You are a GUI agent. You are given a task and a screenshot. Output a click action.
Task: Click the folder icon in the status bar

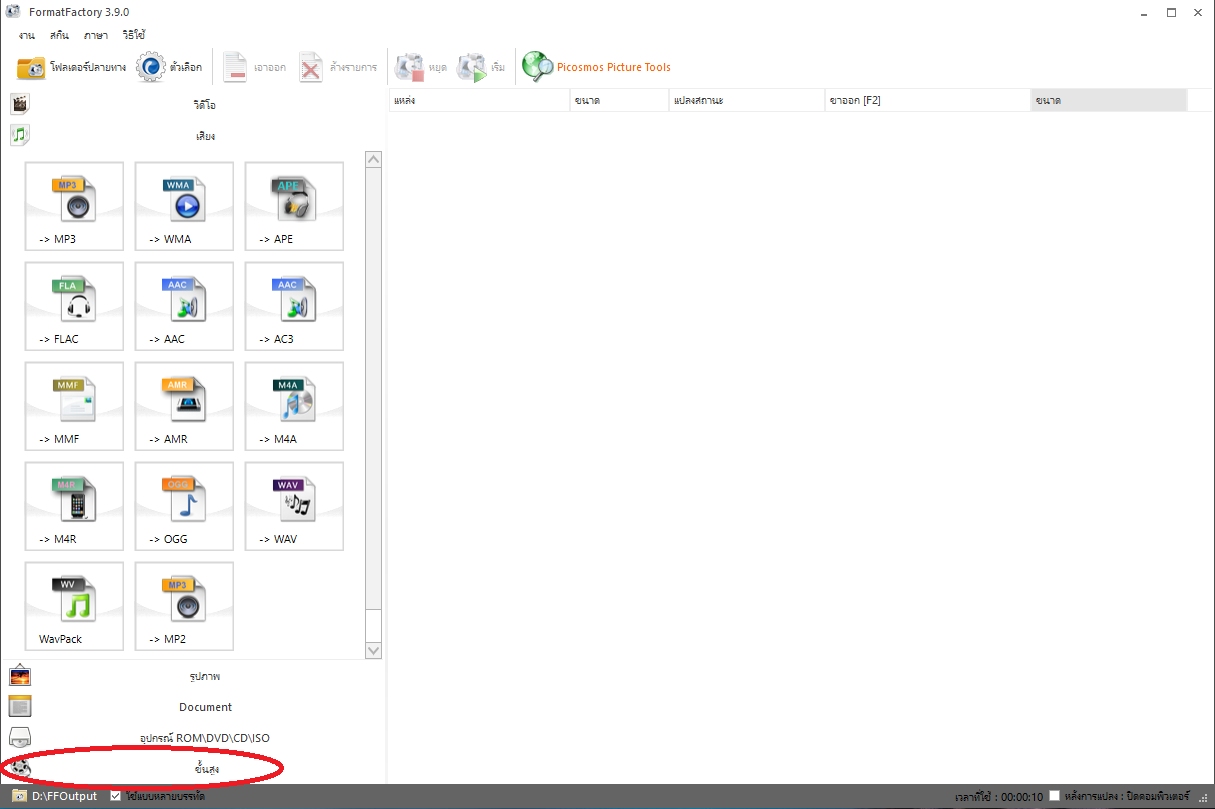[19, 796]
